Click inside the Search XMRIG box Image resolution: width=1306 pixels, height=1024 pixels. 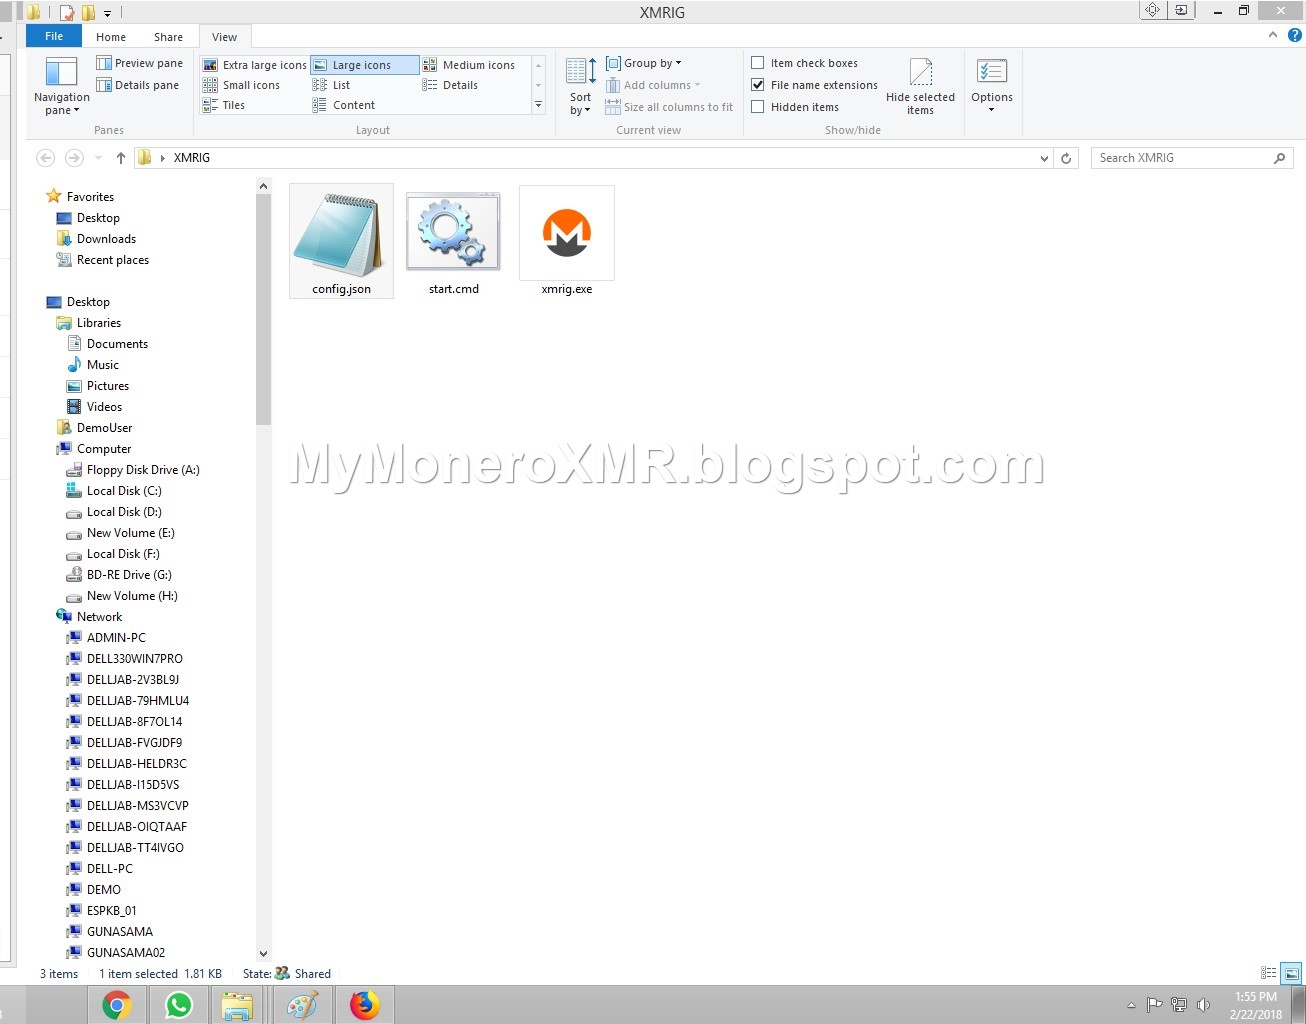coord(1180,157)
